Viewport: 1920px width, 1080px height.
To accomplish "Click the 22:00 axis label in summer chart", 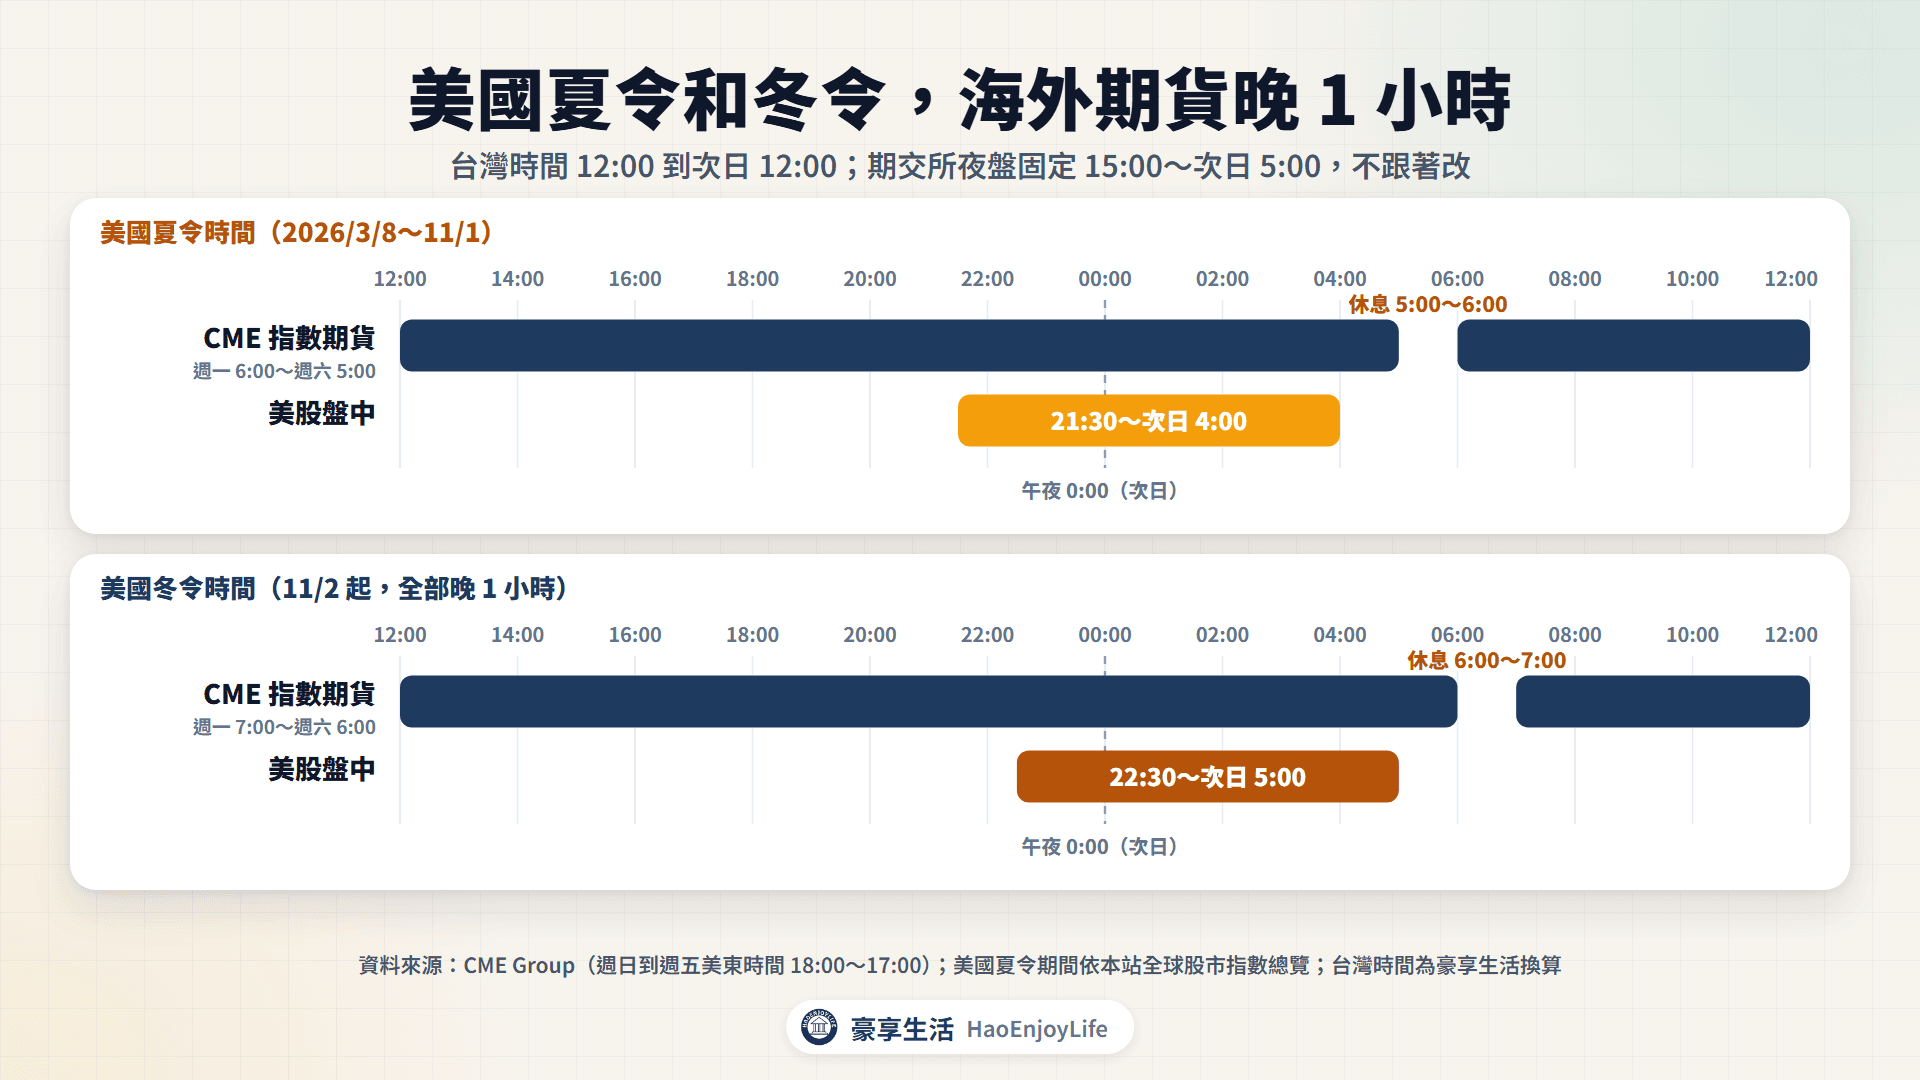I will coord(987,279).
